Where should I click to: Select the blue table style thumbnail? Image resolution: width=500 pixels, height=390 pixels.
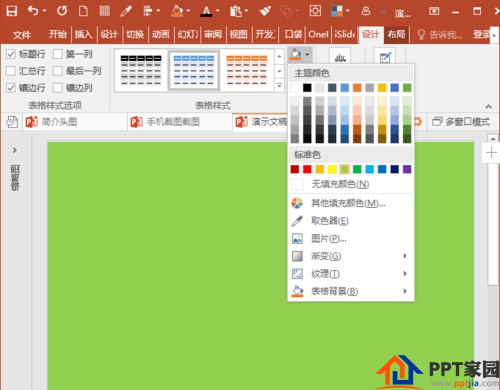tap(194, 70)
